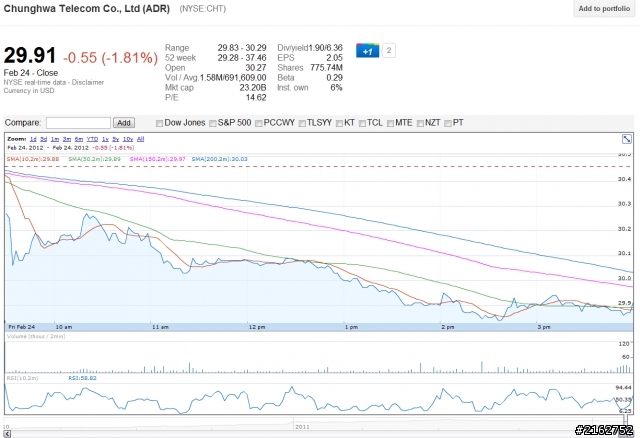Select the NZT comparison checkbox
640x438 pixels.
[x=420, y=123]
